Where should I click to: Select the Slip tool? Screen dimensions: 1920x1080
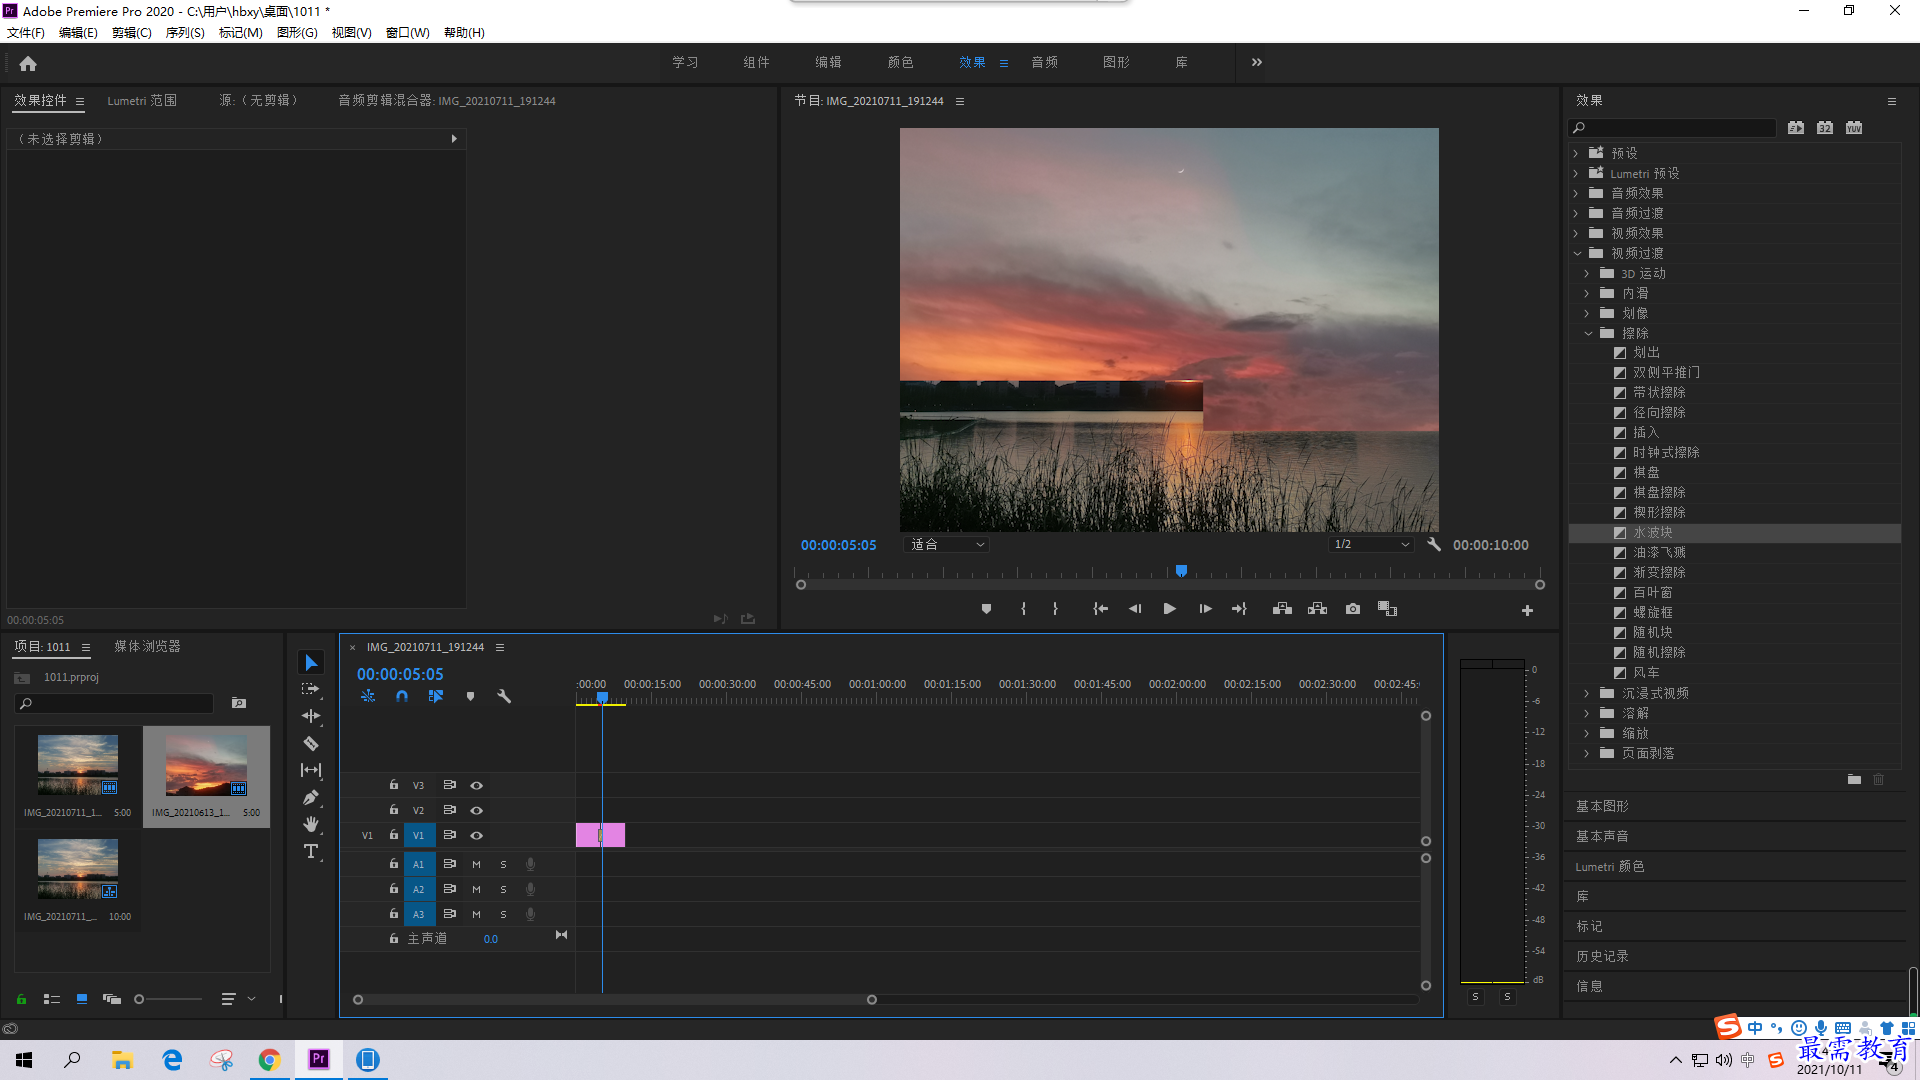pyautogui.click(x=311, y=770)
